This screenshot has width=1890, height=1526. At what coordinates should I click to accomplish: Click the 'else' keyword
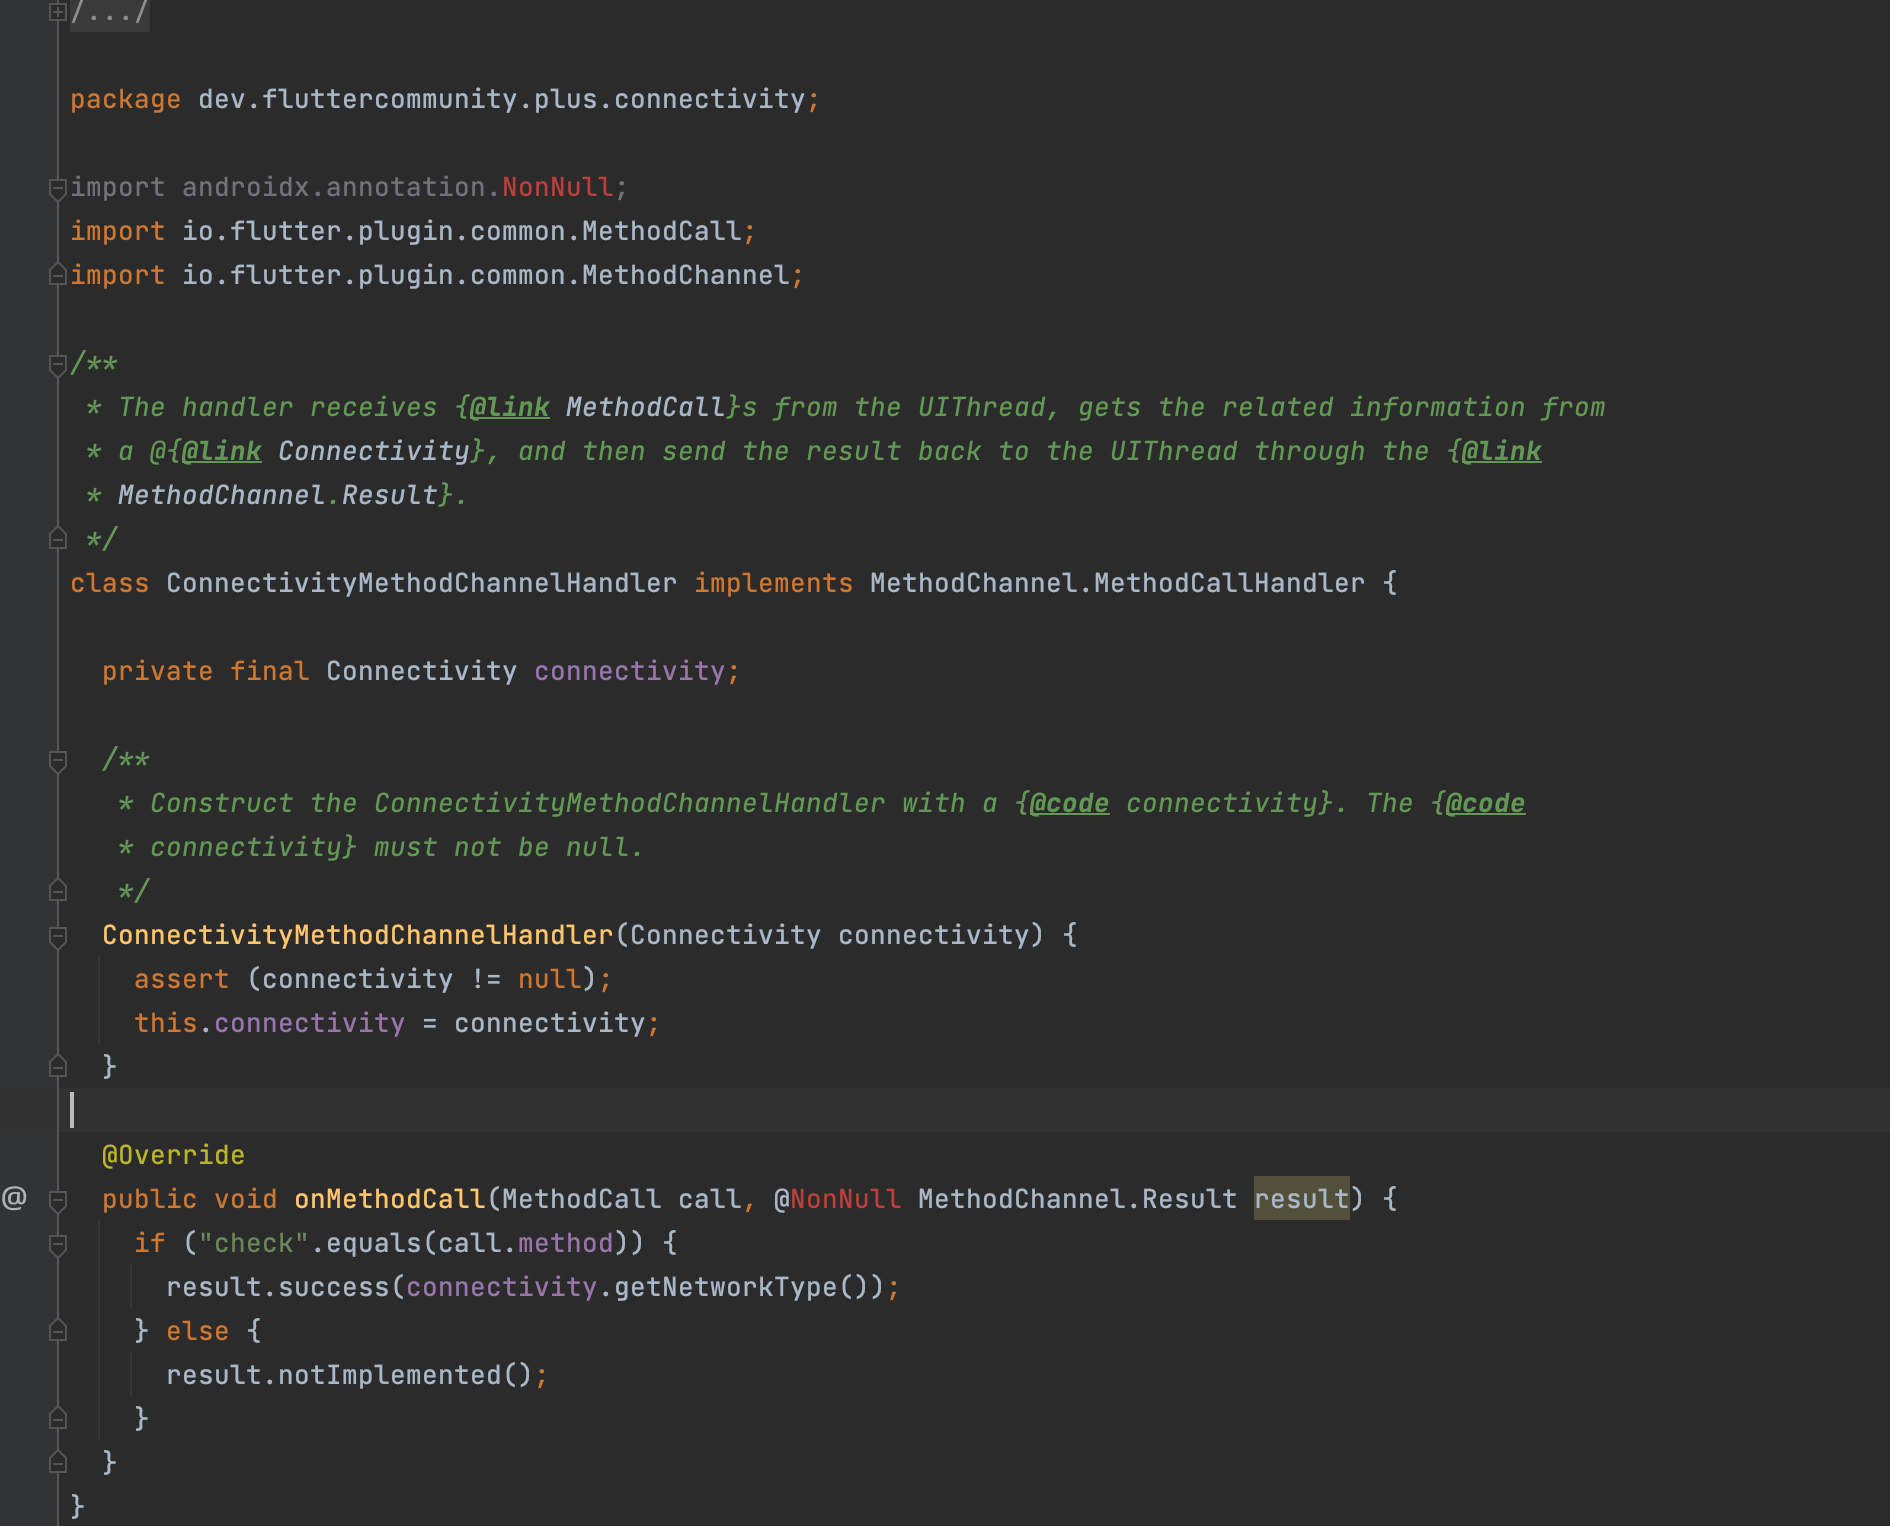click(197, 1331)
